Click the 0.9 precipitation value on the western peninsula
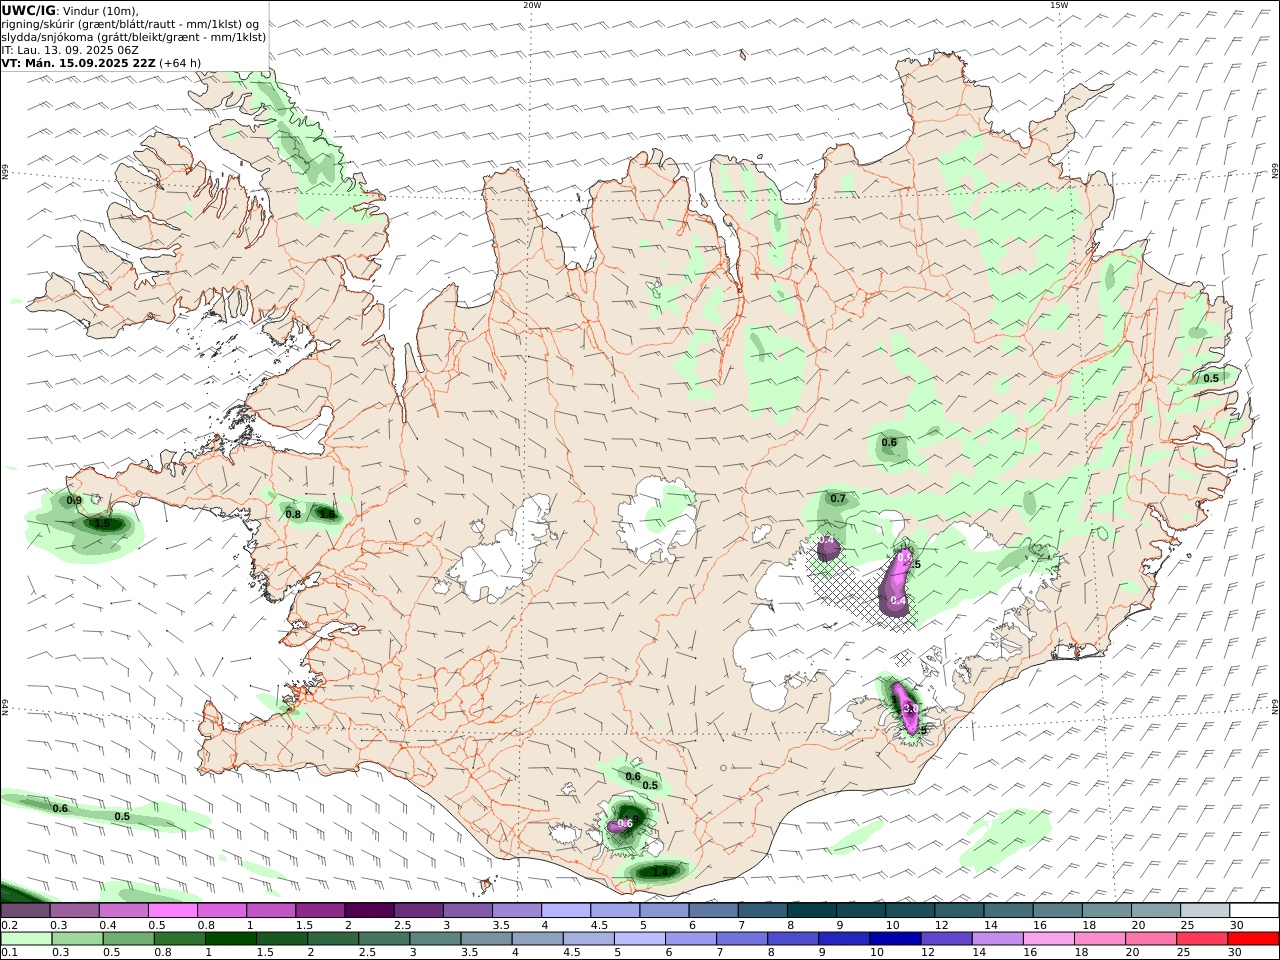This screenshot has width=1280, height=960. [74, 500]
